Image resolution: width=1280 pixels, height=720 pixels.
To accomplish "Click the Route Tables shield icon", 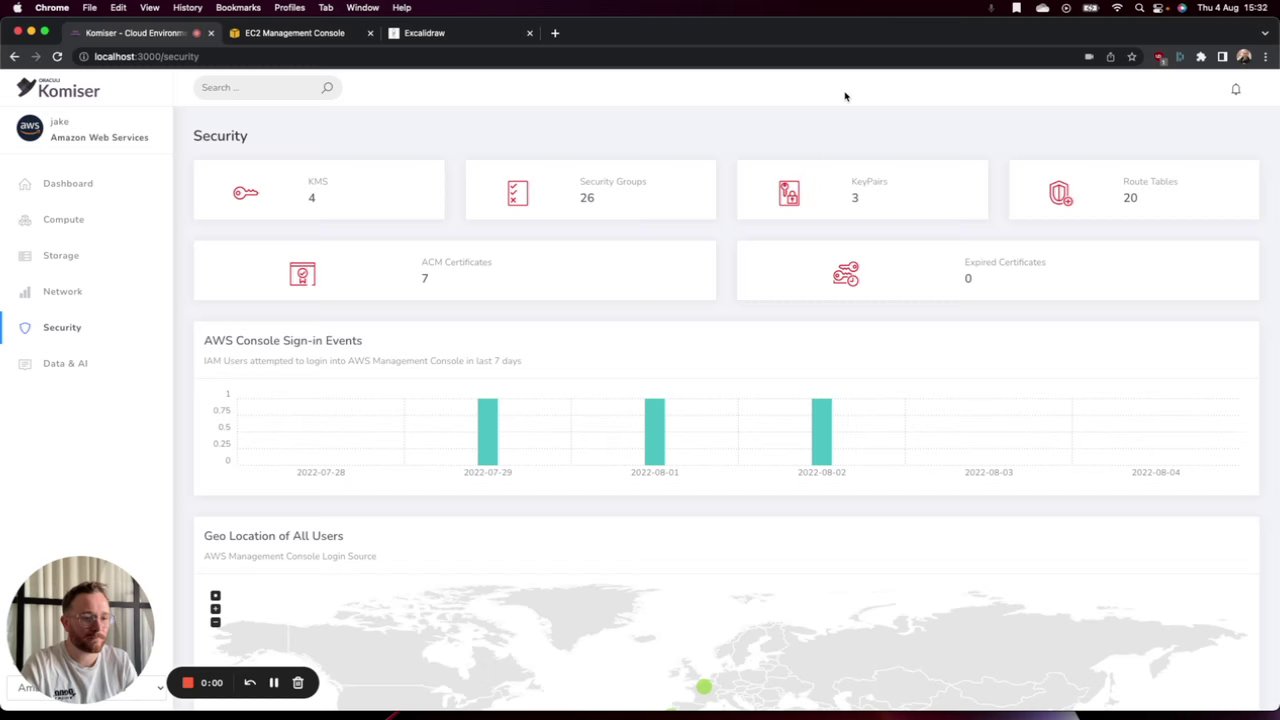I will [x=1061, y=193].
